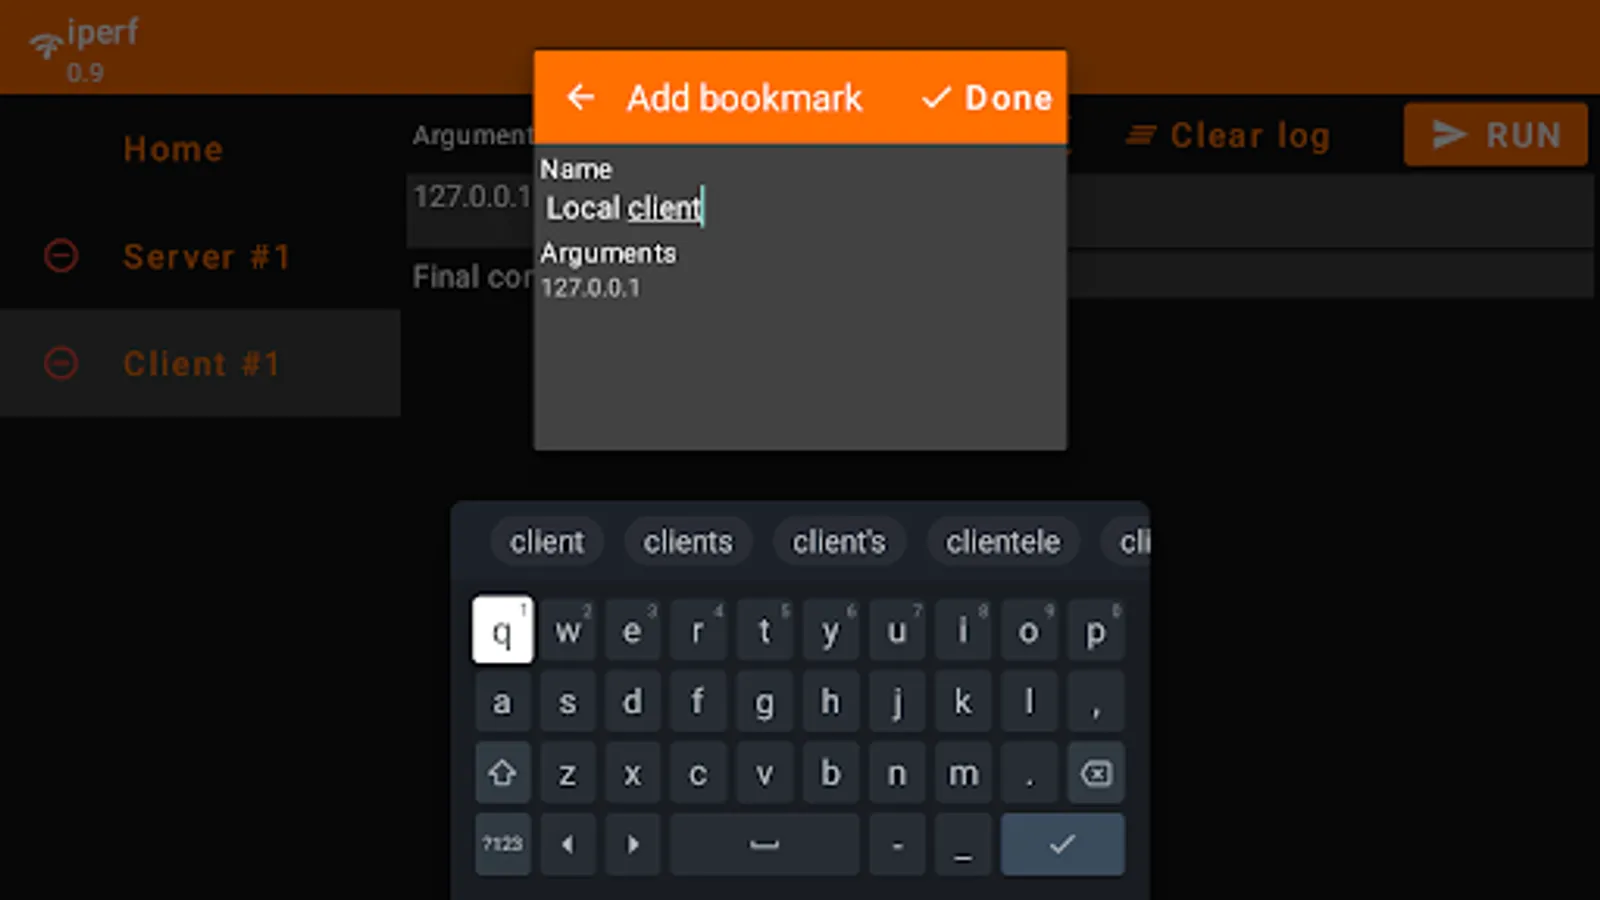This screenshot has width=1600, height=900.
Task: Switch keyboard to ?123 symbols layout
Action: coord(502,844)
